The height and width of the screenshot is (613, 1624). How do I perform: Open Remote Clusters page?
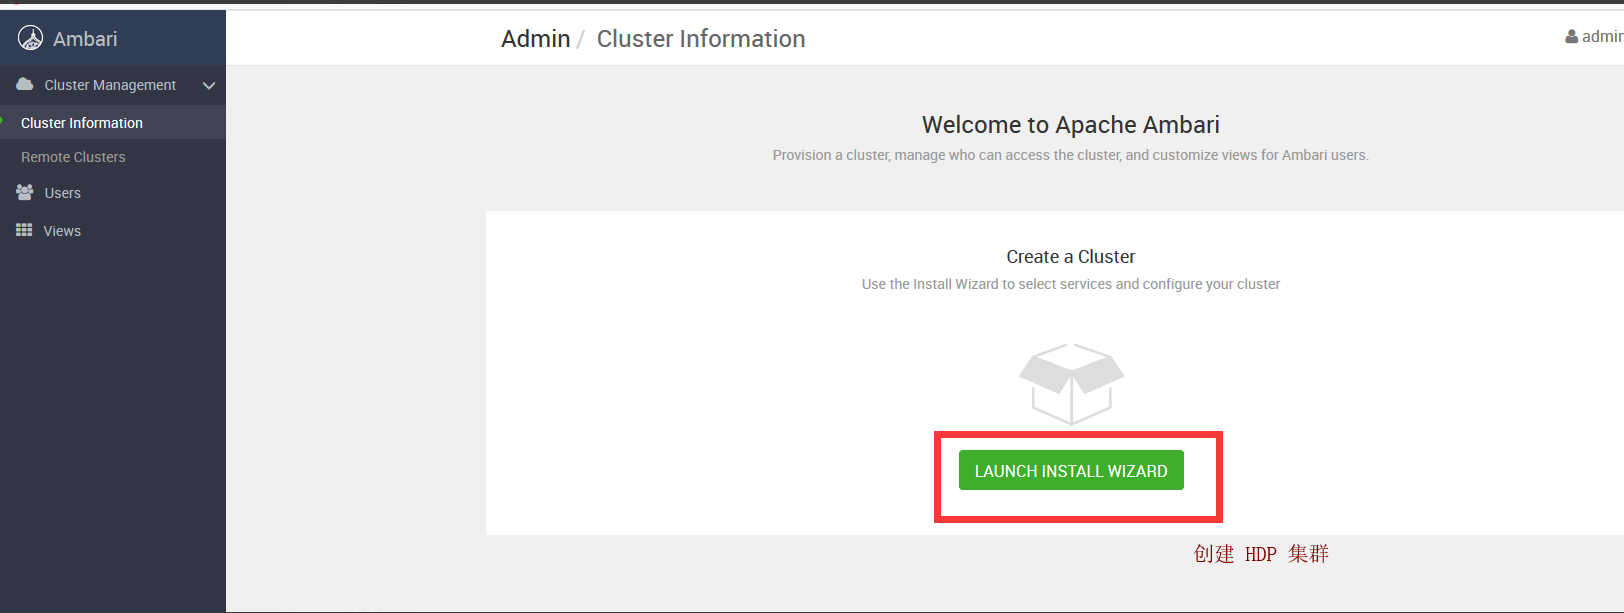click(x=73, y=157)
